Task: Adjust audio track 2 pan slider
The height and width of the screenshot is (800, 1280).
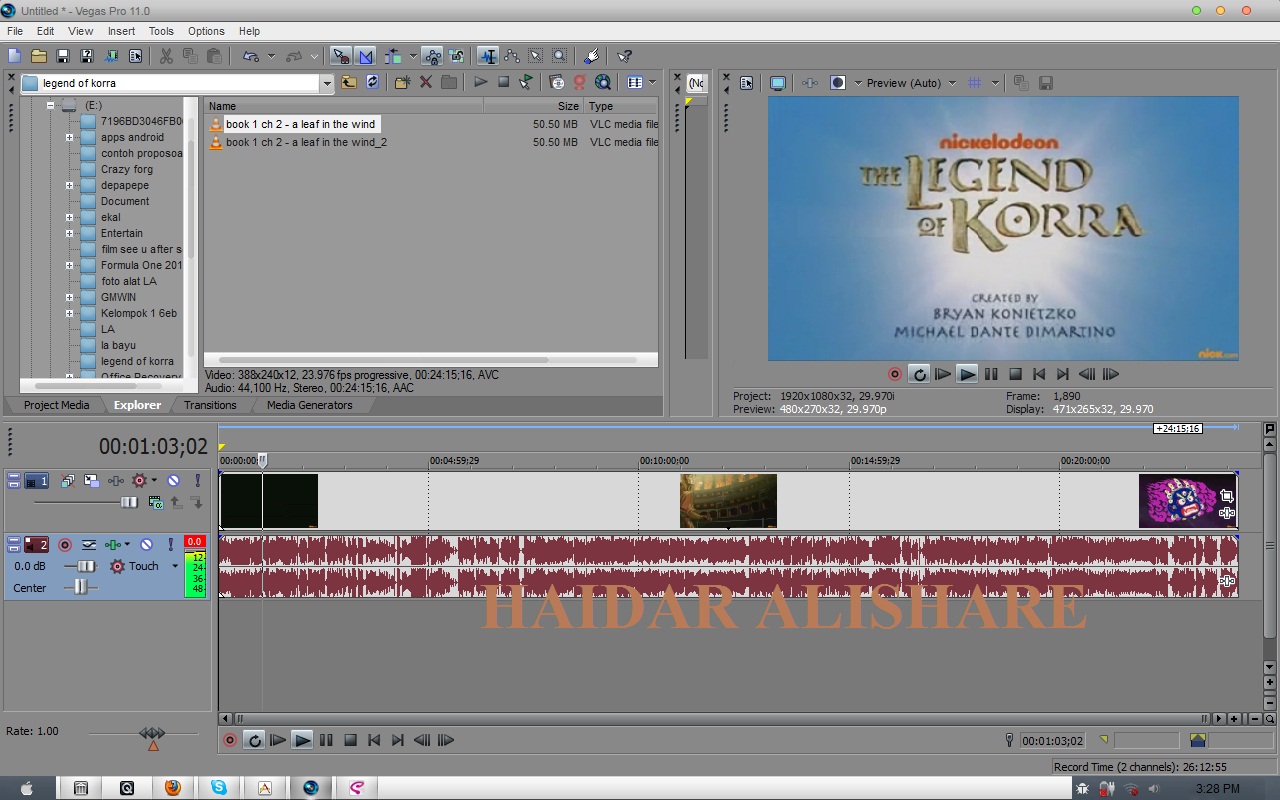Action: tap(80, 588)
